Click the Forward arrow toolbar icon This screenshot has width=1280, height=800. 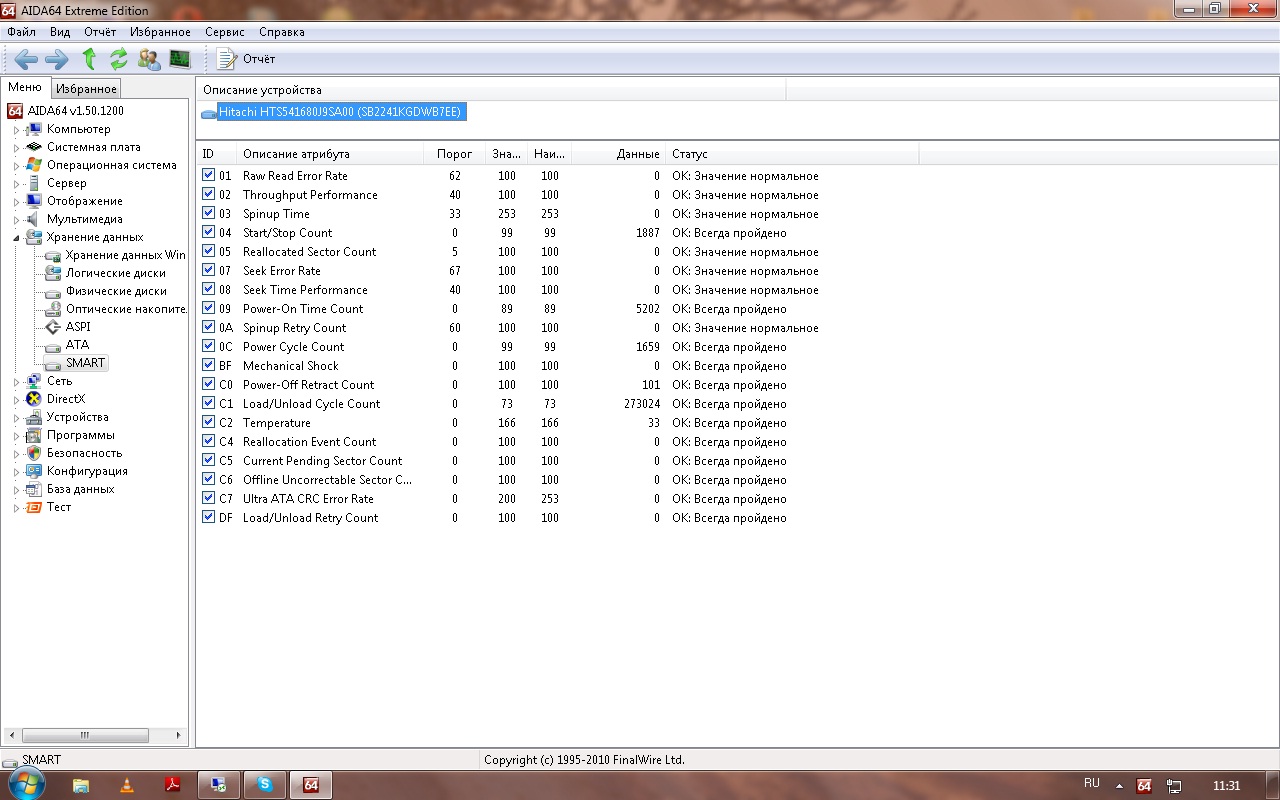coord(56,59)
